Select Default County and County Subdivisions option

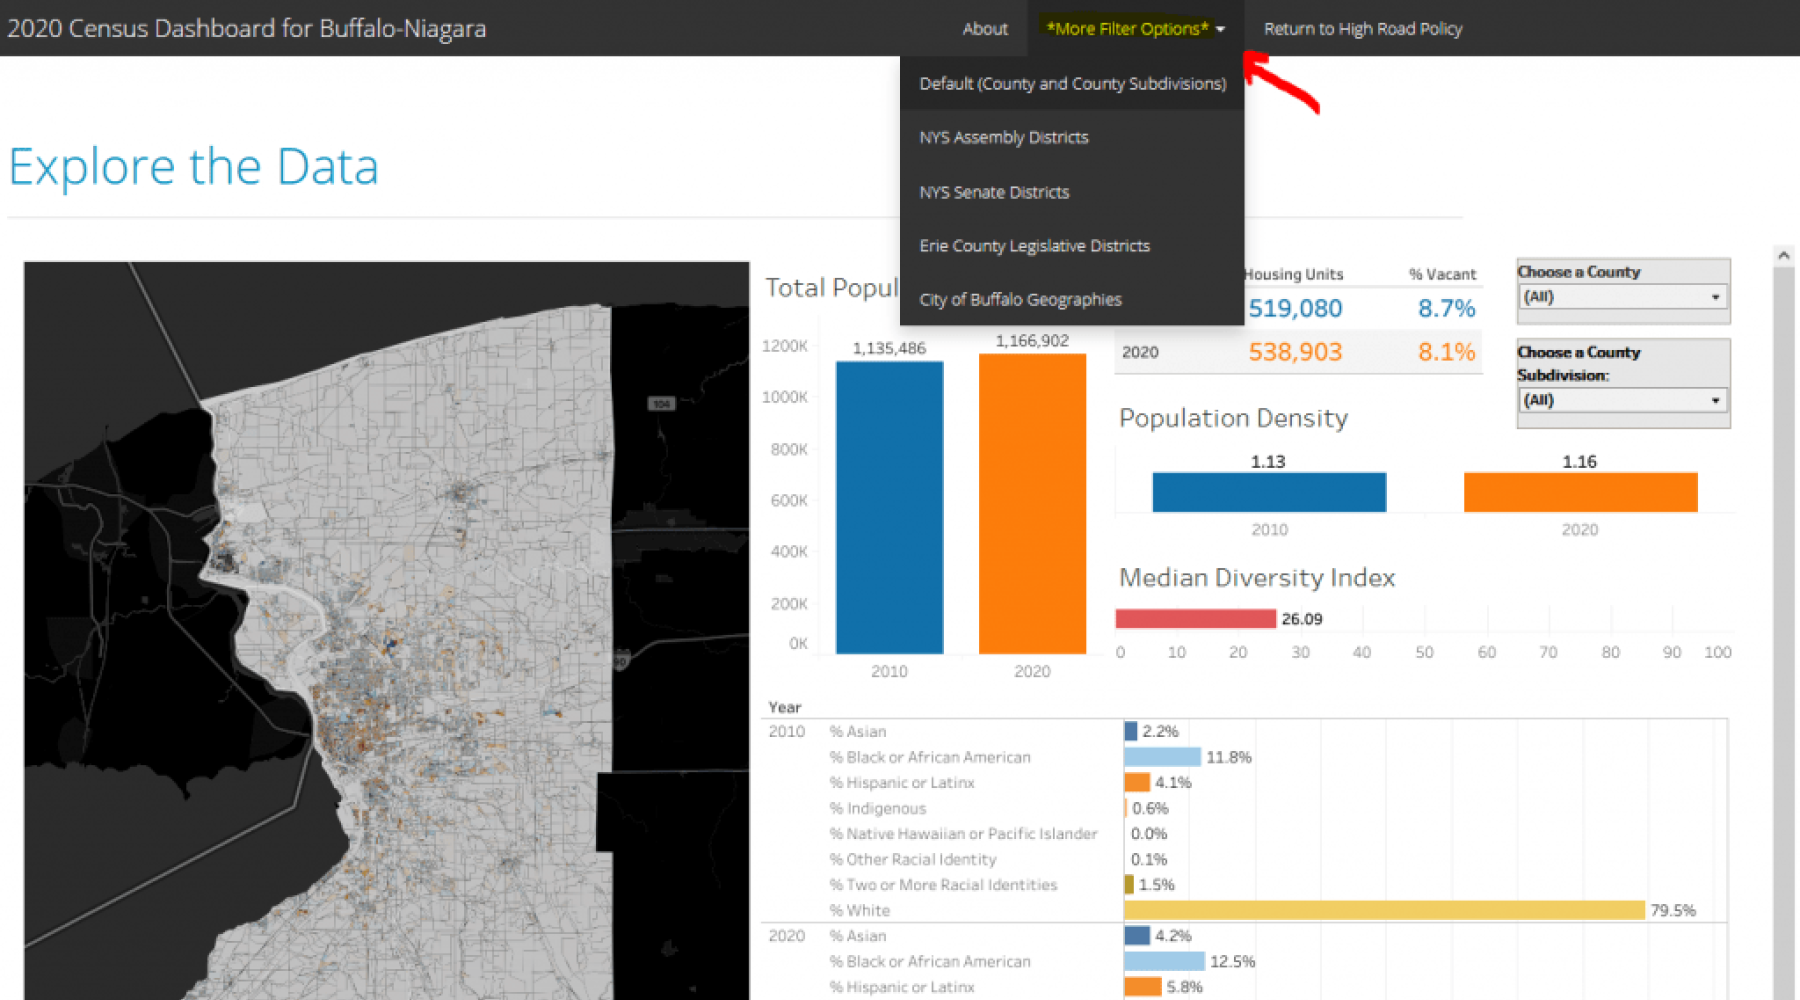[1072, 84]
